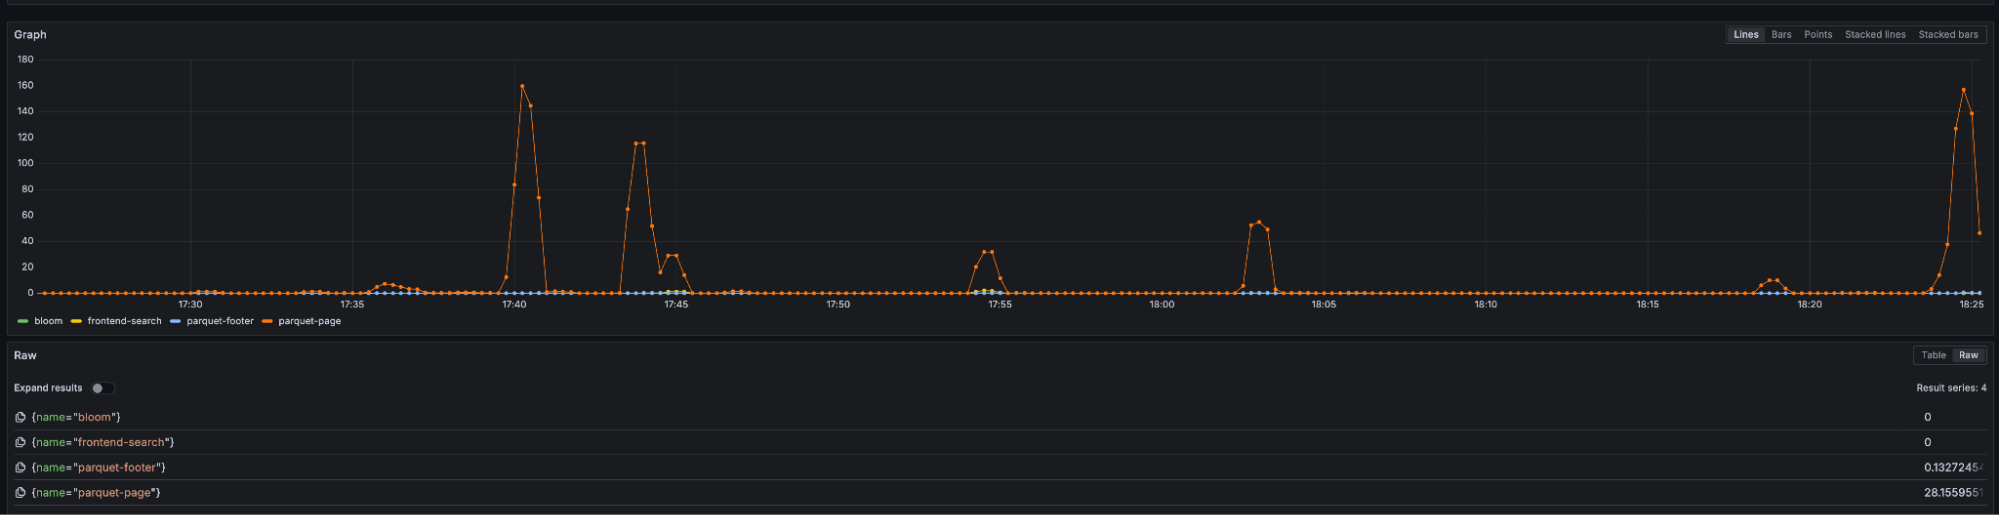Copy the frontend-search series row icon

click(20, 442)
